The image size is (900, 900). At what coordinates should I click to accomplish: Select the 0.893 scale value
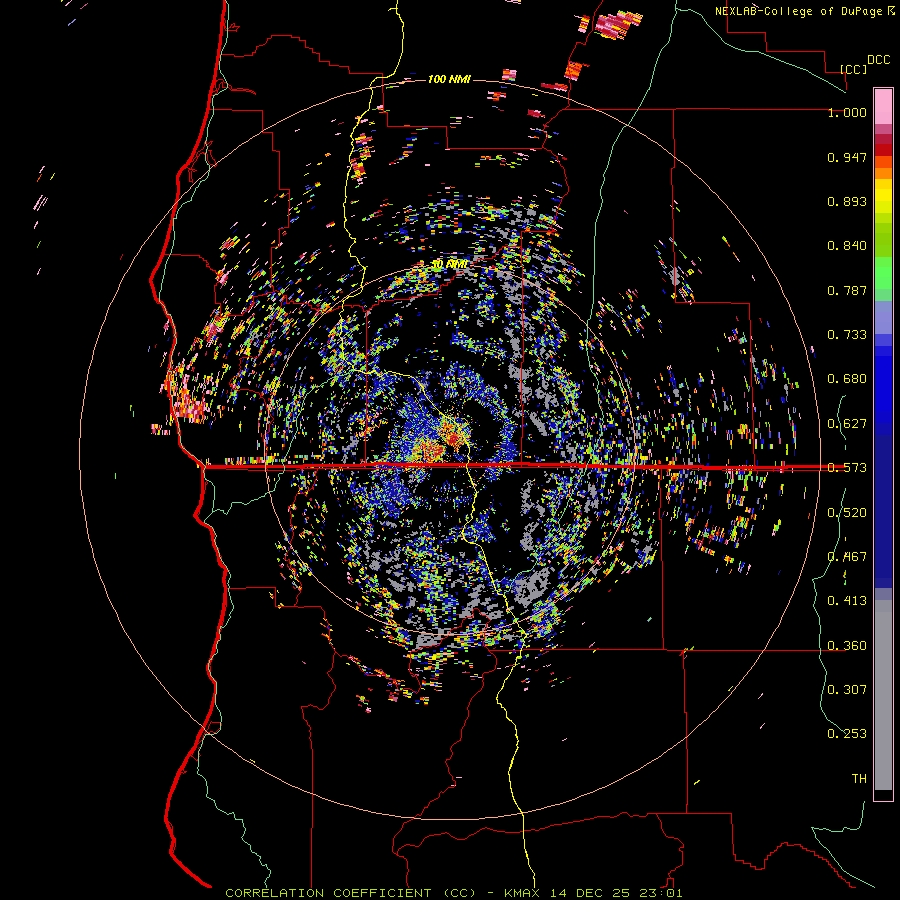tap(847, 201)
